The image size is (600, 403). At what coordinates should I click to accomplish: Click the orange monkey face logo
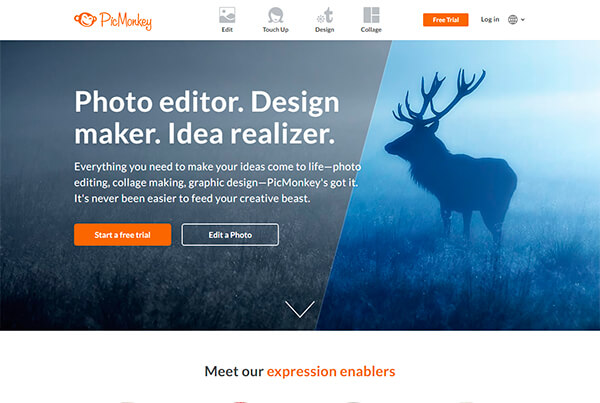pyautogui.click(x=85, y=20)
